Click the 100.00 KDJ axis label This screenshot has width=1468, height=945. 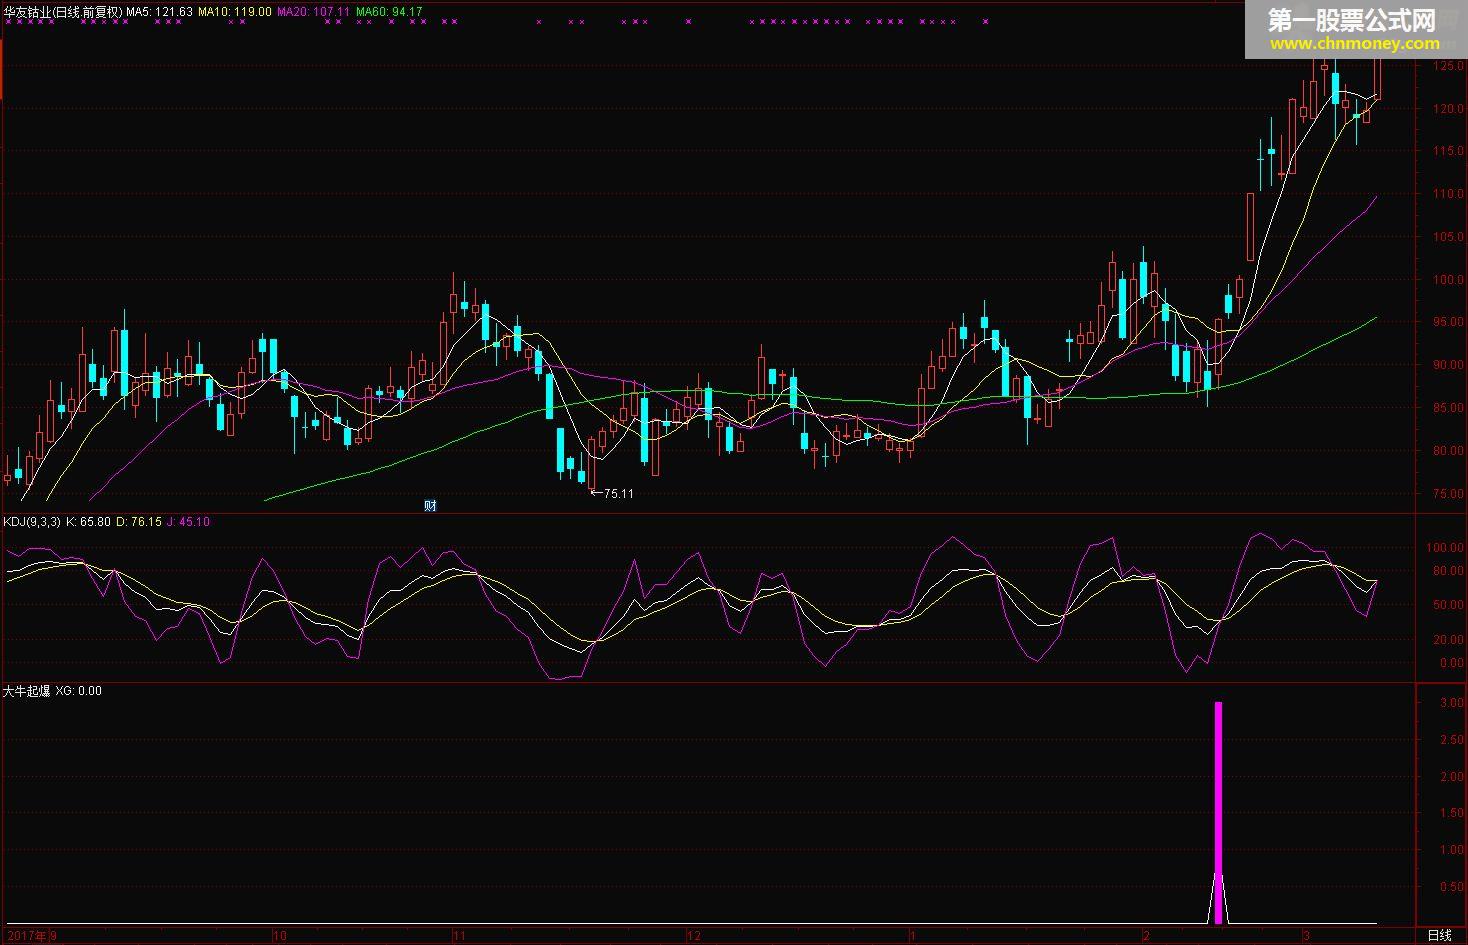(1446, 548)
